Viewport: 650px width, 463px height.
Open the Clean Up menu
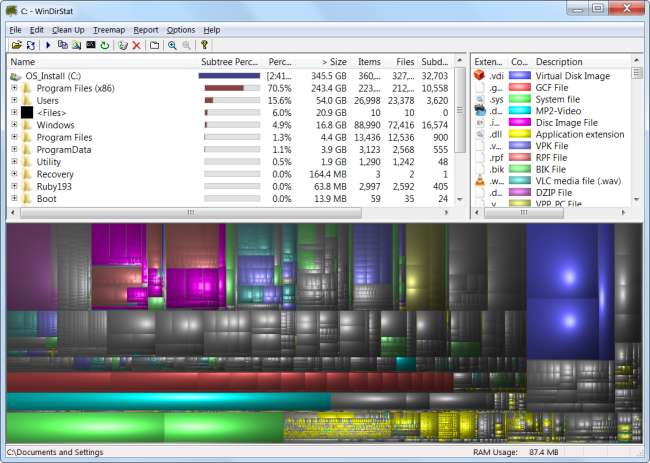(x=68, y=30)
